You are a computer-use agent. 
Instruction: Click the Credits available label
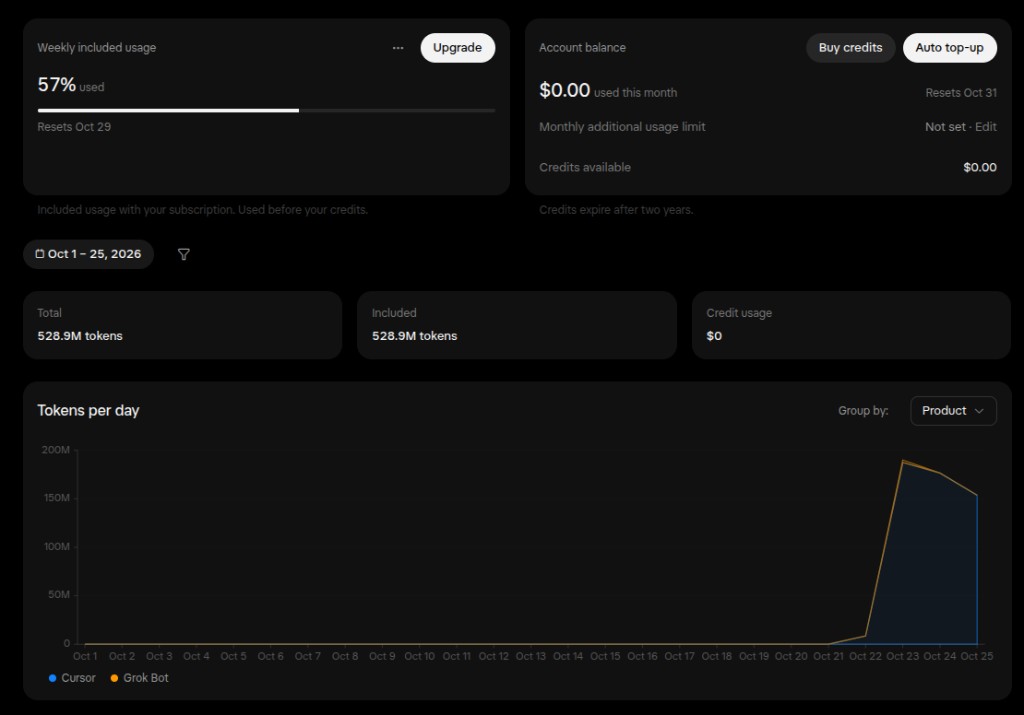click(584, 167)
